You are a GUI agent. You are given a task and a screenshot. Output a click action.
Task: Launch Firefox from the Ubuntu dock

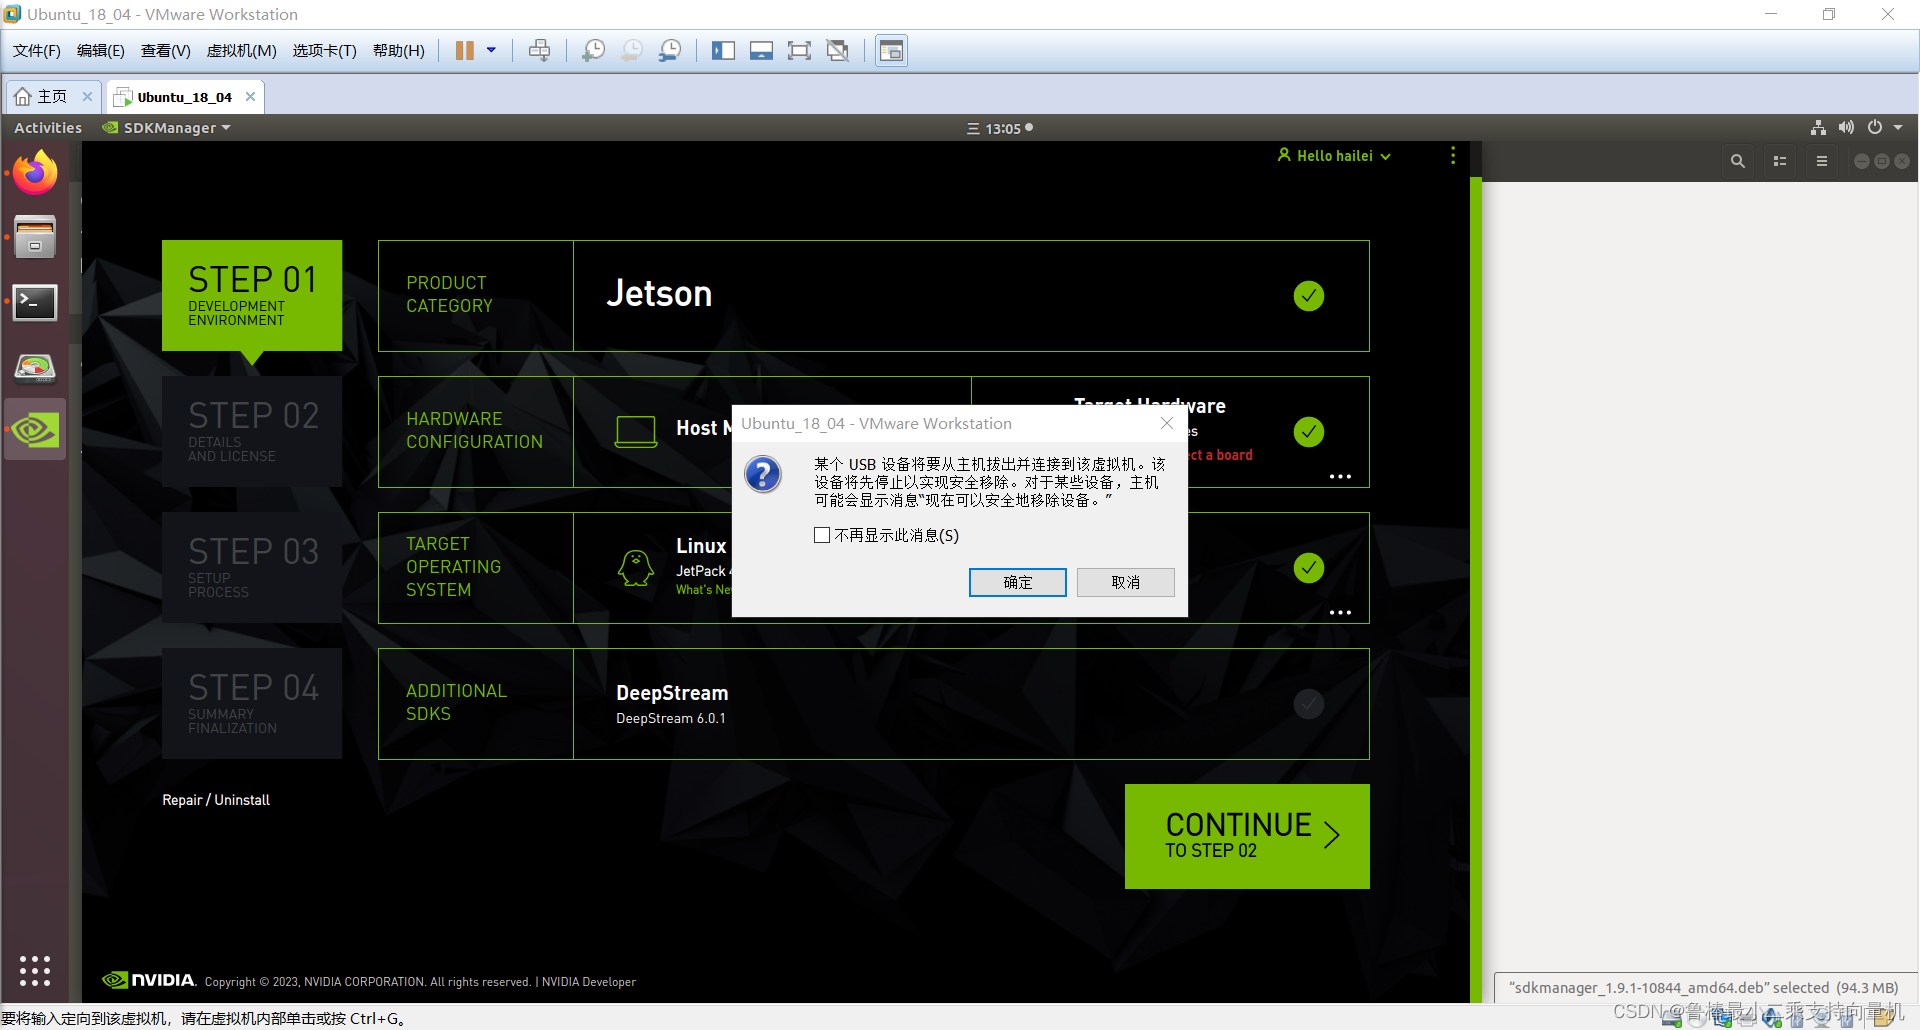point(35,173)
